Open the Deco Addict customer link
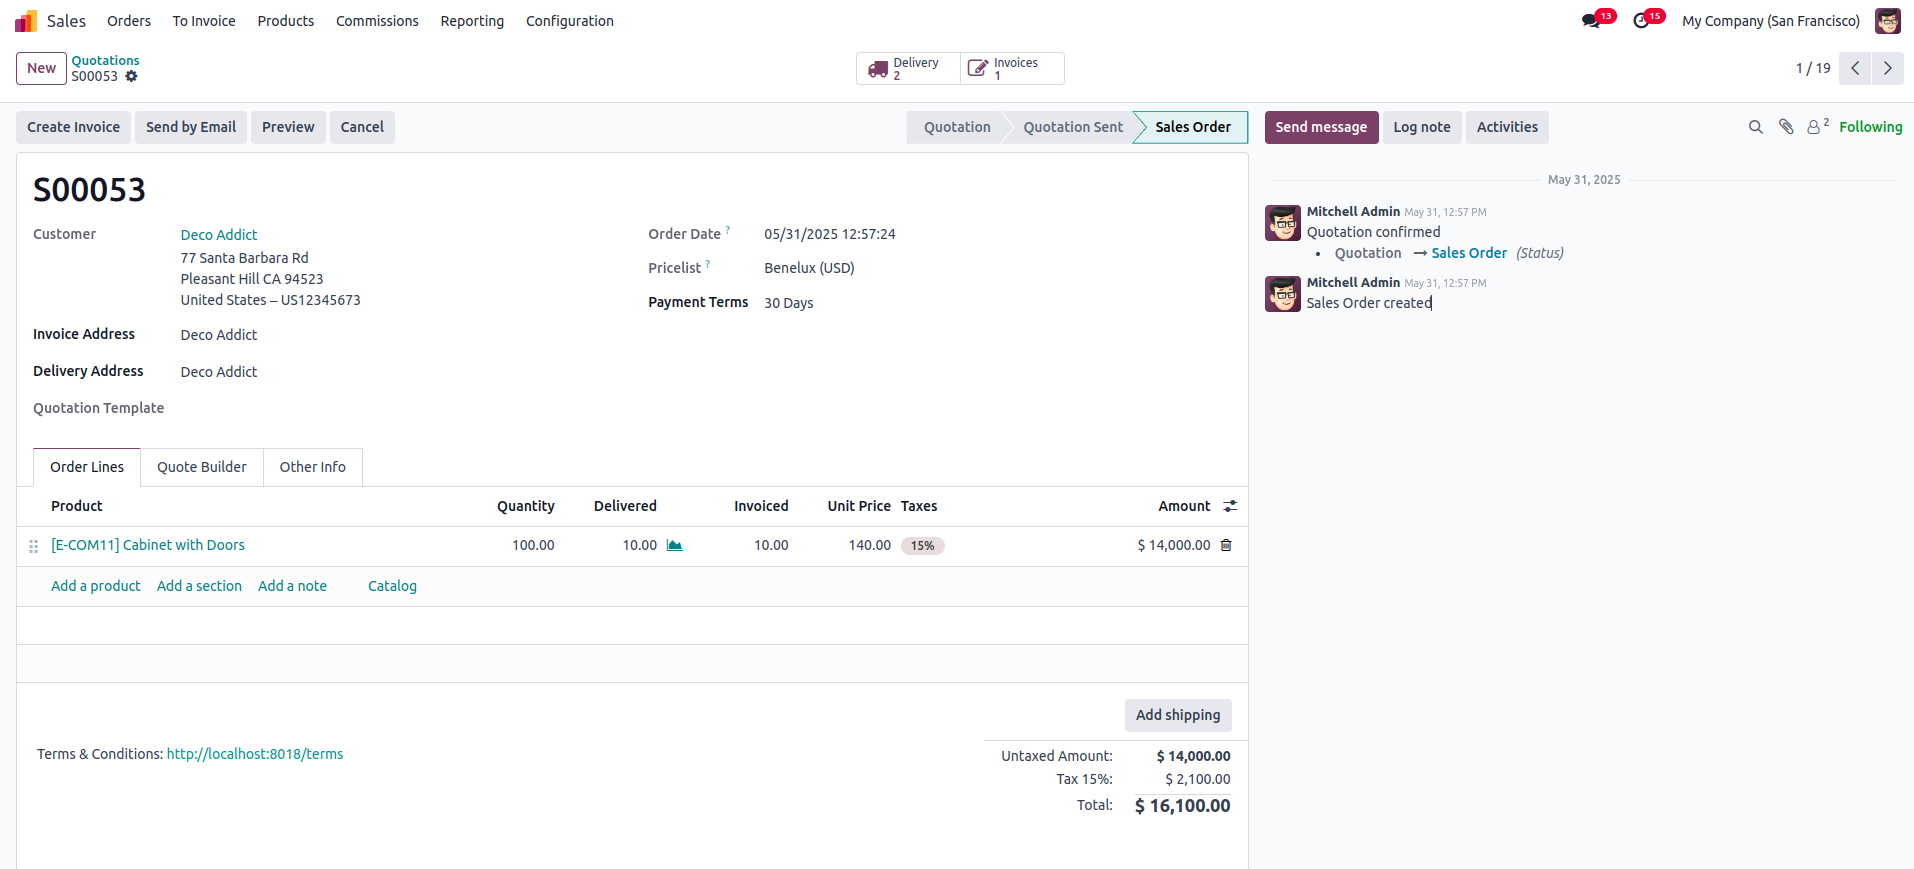Screen dimensions: 1914x869 point(219,235)
